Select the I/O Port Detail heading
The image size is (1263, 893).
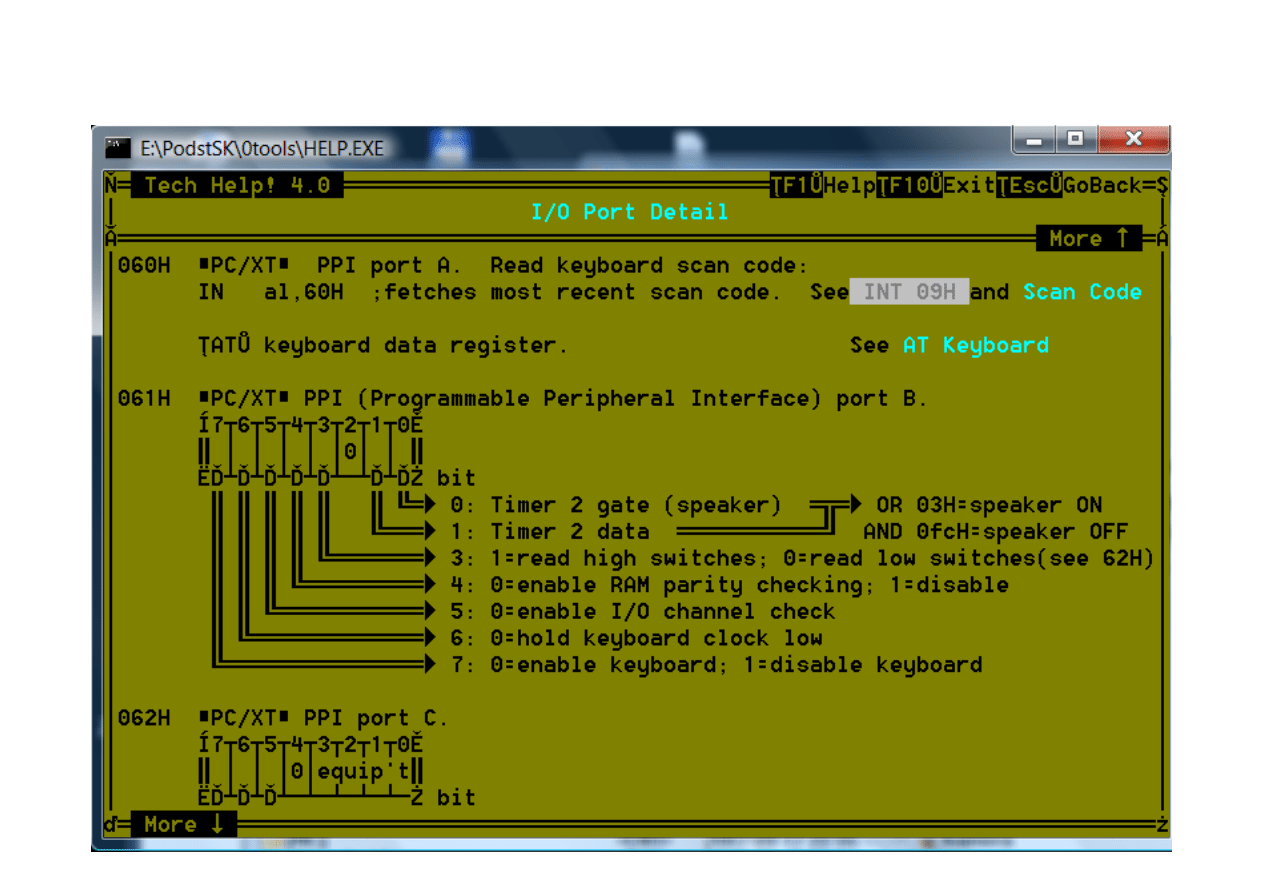pos(629,212)
